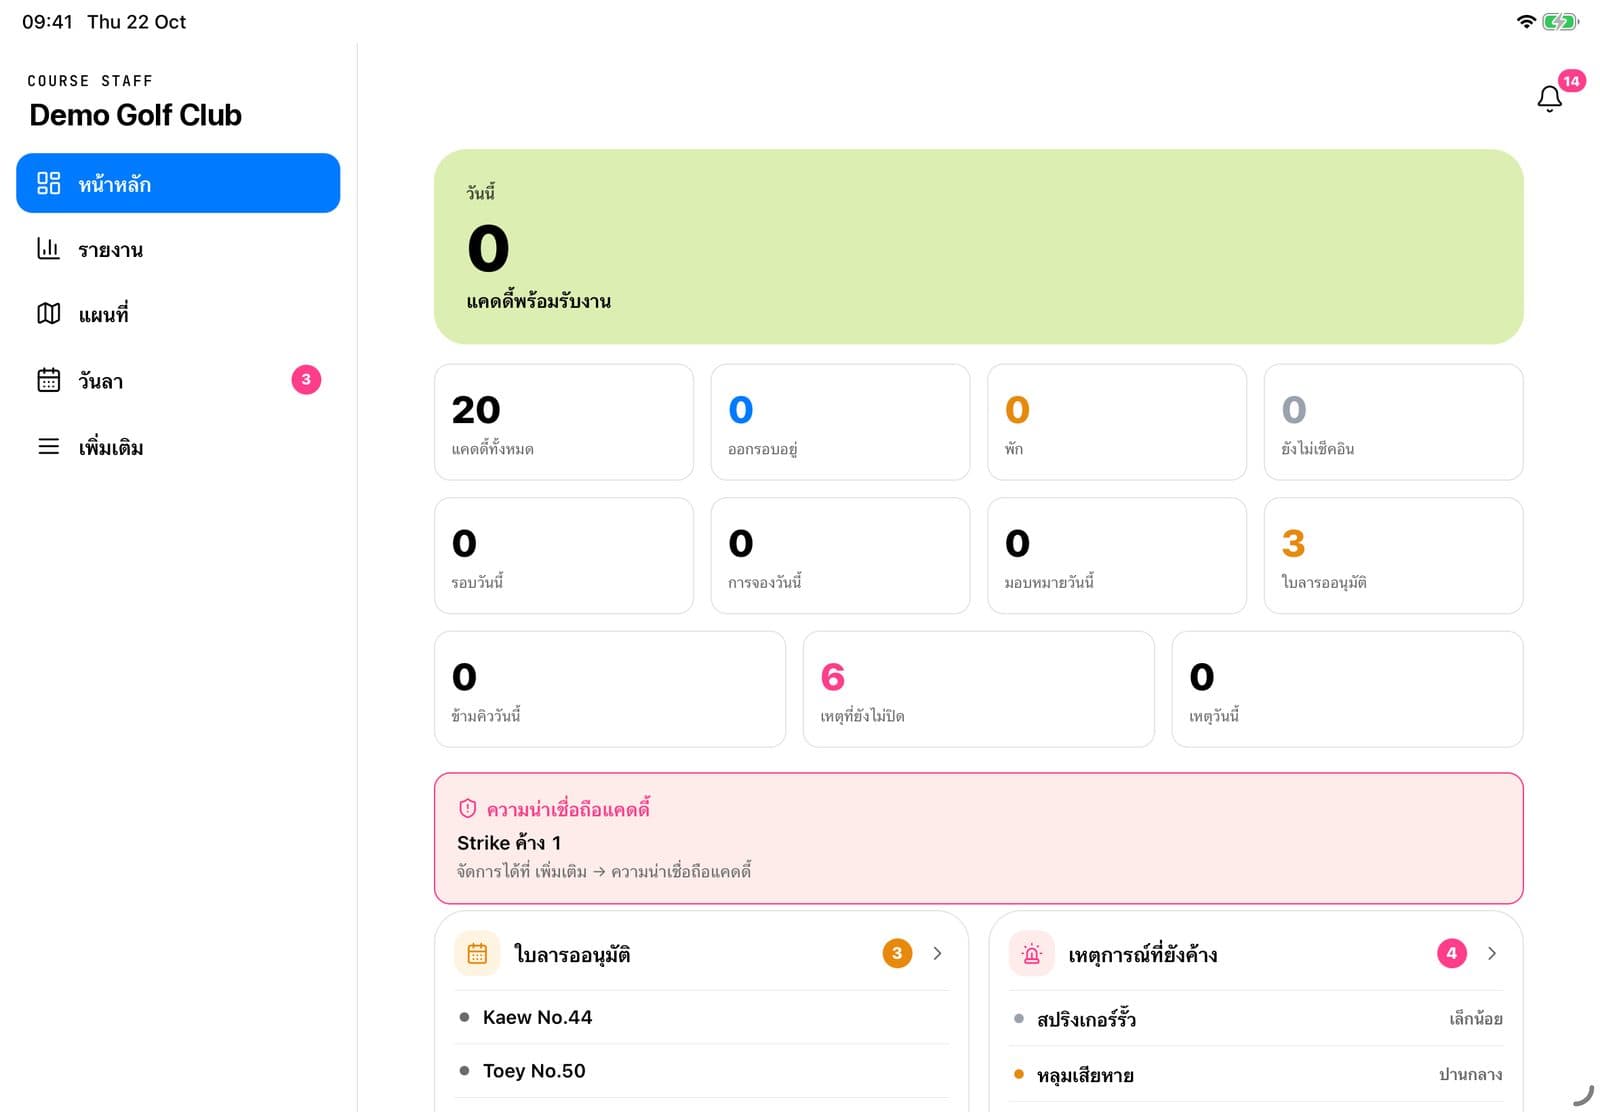
Task: Open the พัก stat card
Action: tap(1117, 422)
